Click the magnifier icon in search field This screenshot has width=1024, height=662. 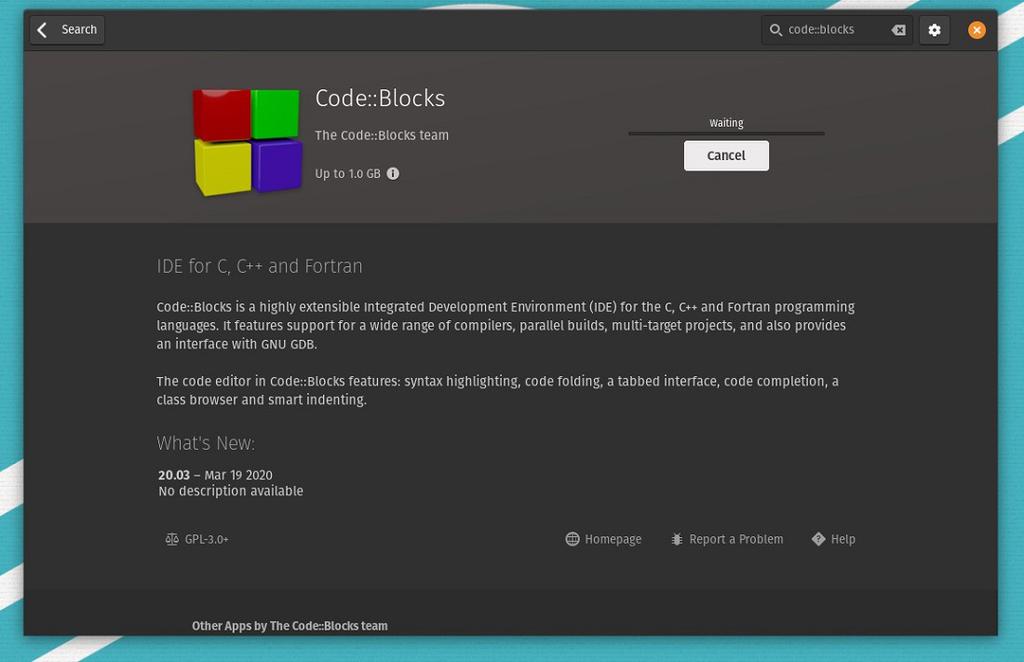pos(775,30)
